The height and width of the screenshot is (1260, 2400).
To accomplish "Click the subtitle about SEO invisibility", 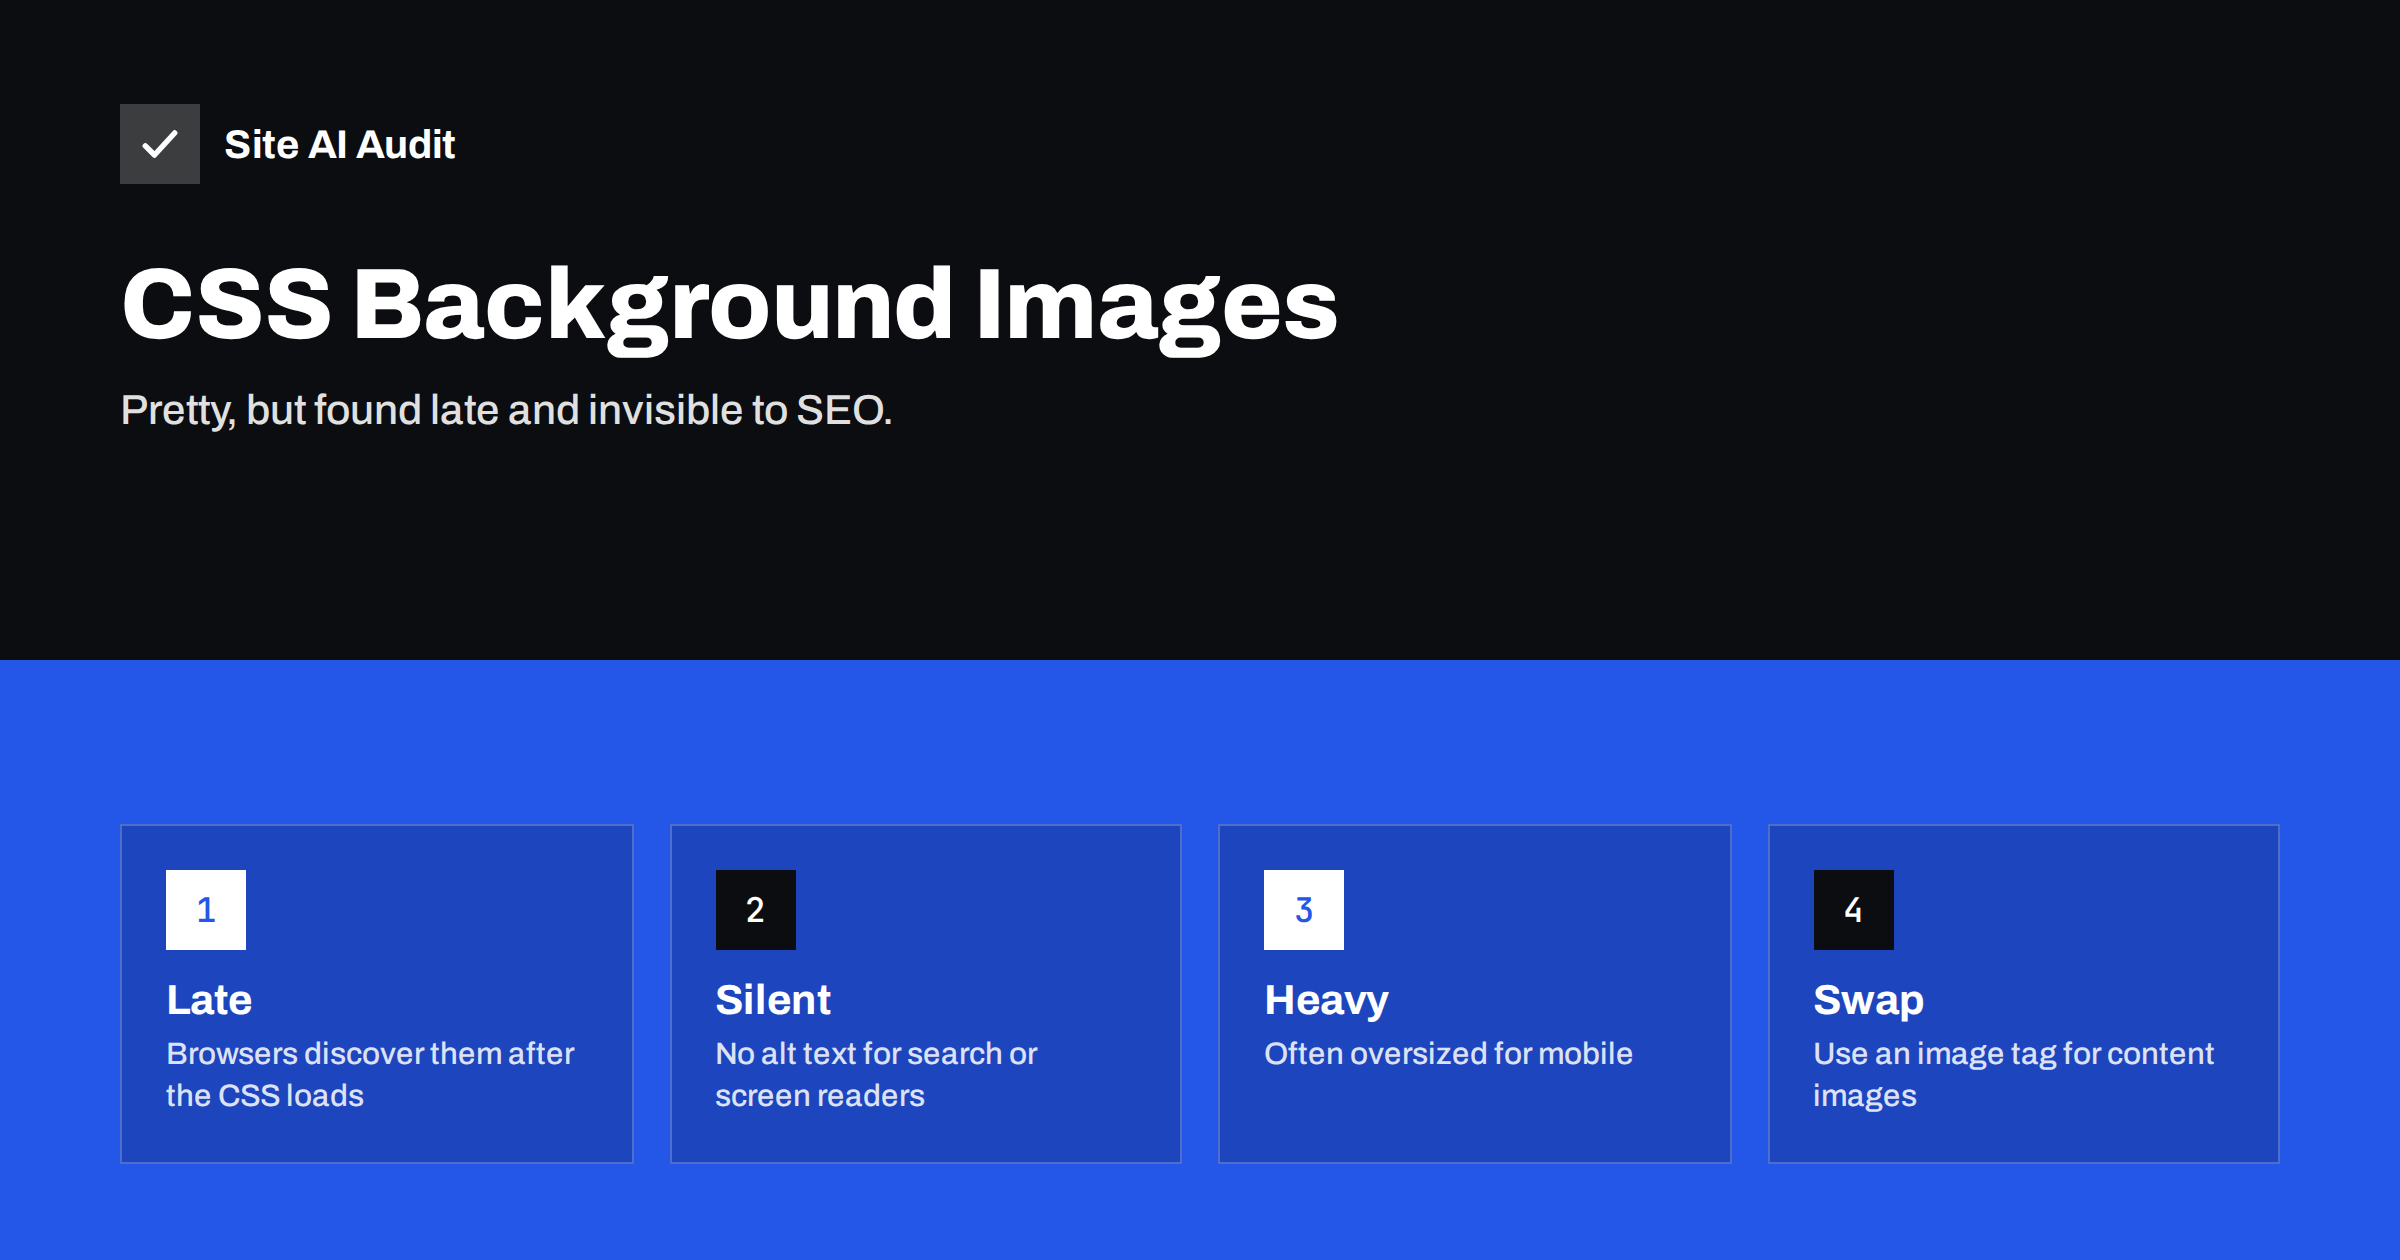I will tap(506, 411).
